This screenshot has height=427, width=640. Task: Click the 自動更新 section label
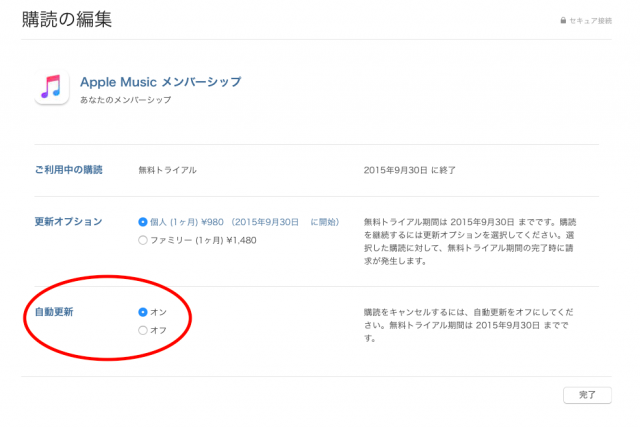(x=54, y=312)
